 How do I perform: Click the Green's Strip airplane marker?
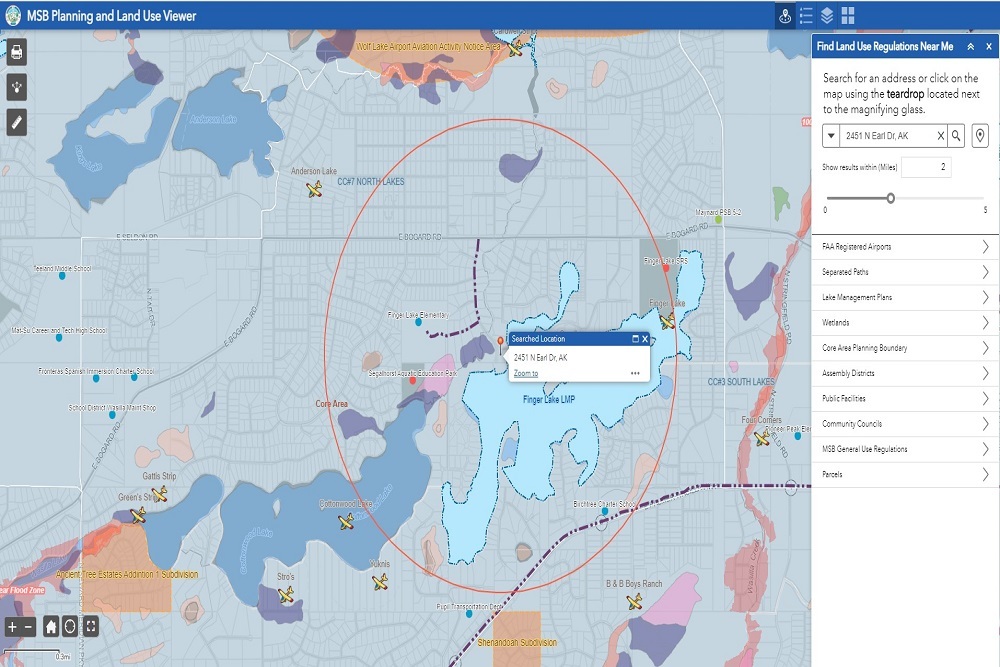pos(138,515)
